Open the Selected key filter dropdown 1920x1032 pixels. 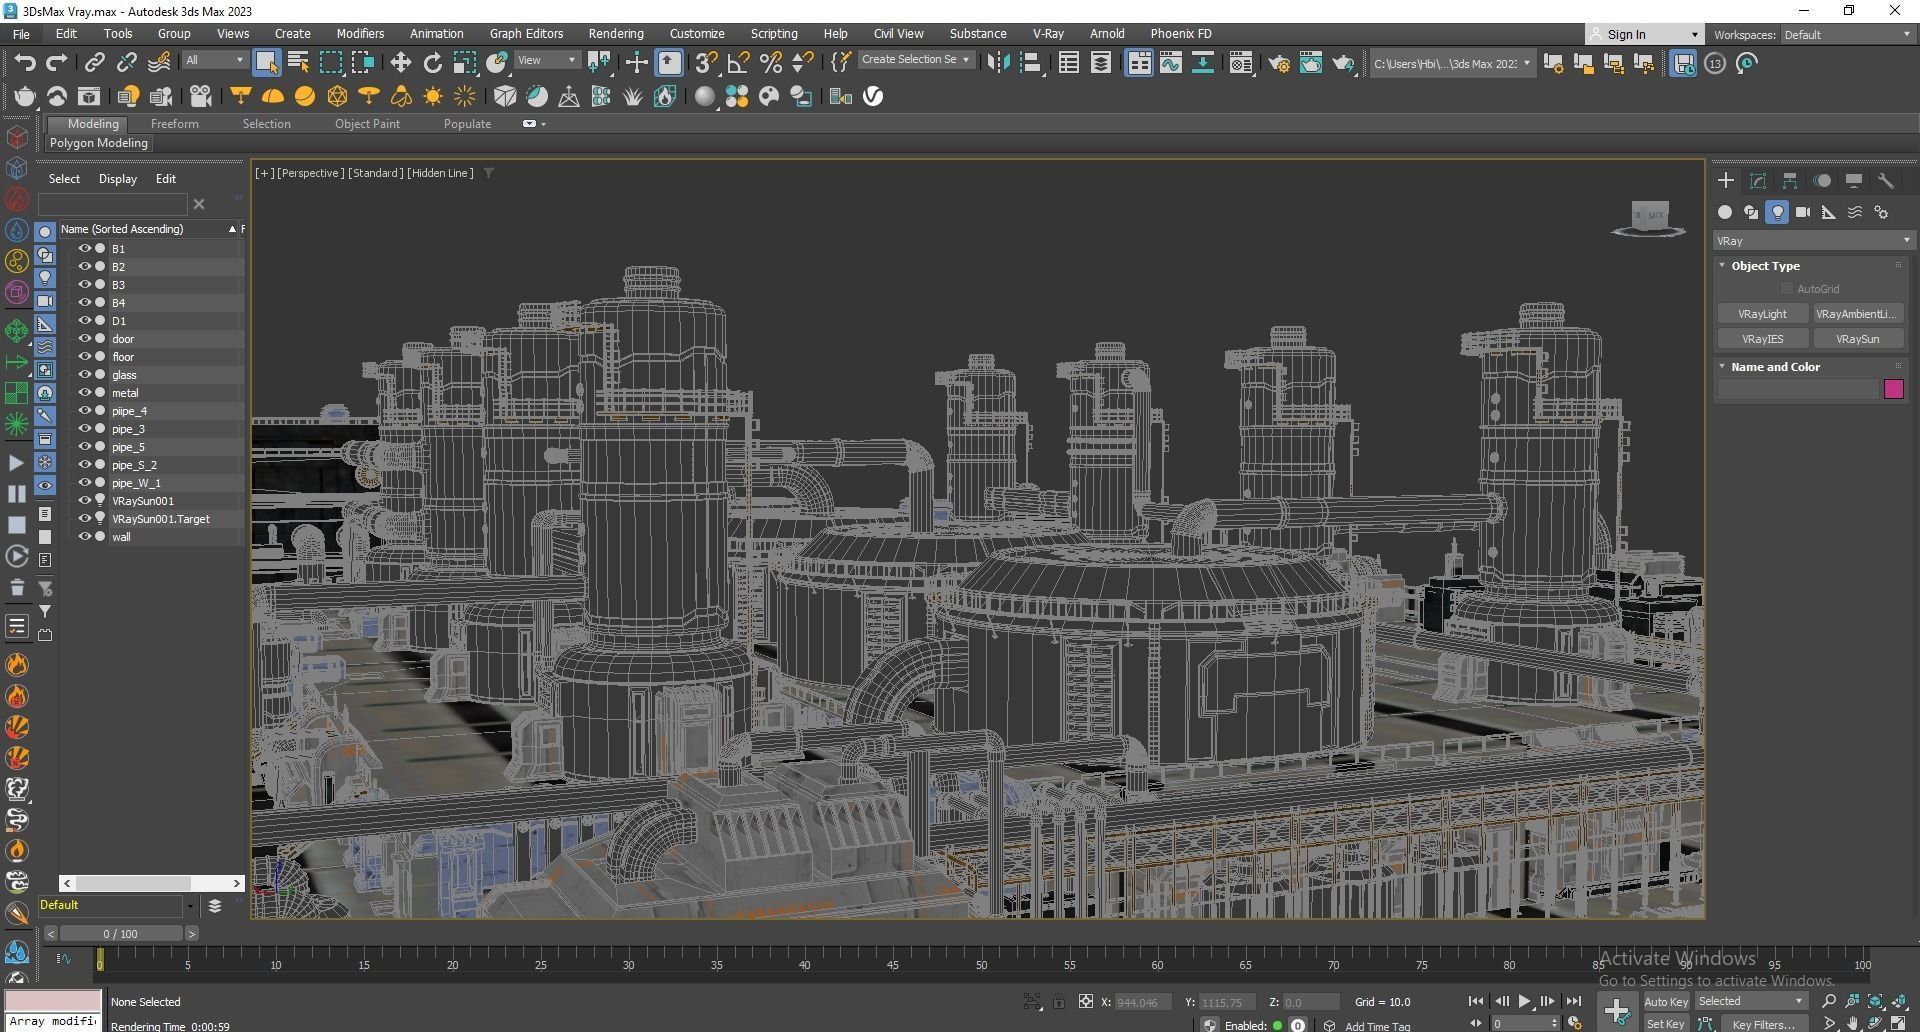(1751, 1001)
